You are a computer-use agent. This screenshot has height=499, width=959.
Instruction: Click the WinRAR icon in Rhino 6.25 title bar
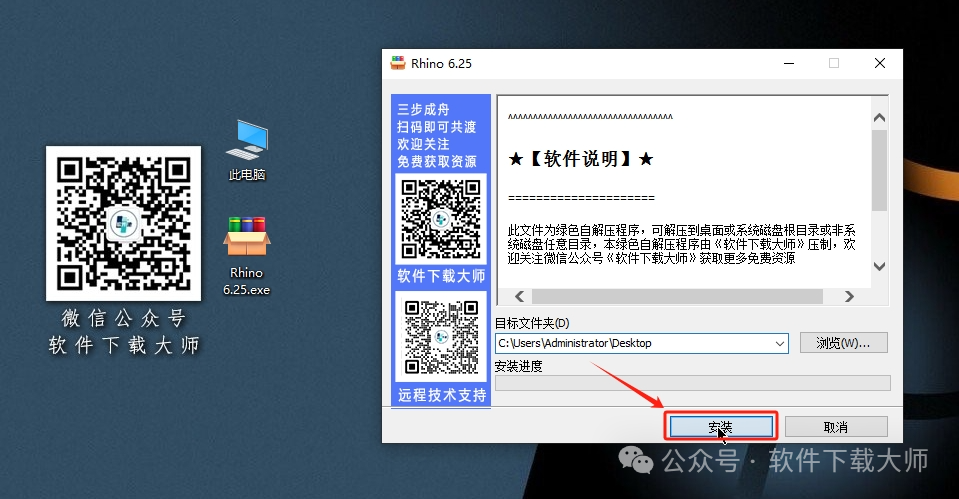pyautogui.click(x=398, y=63)
